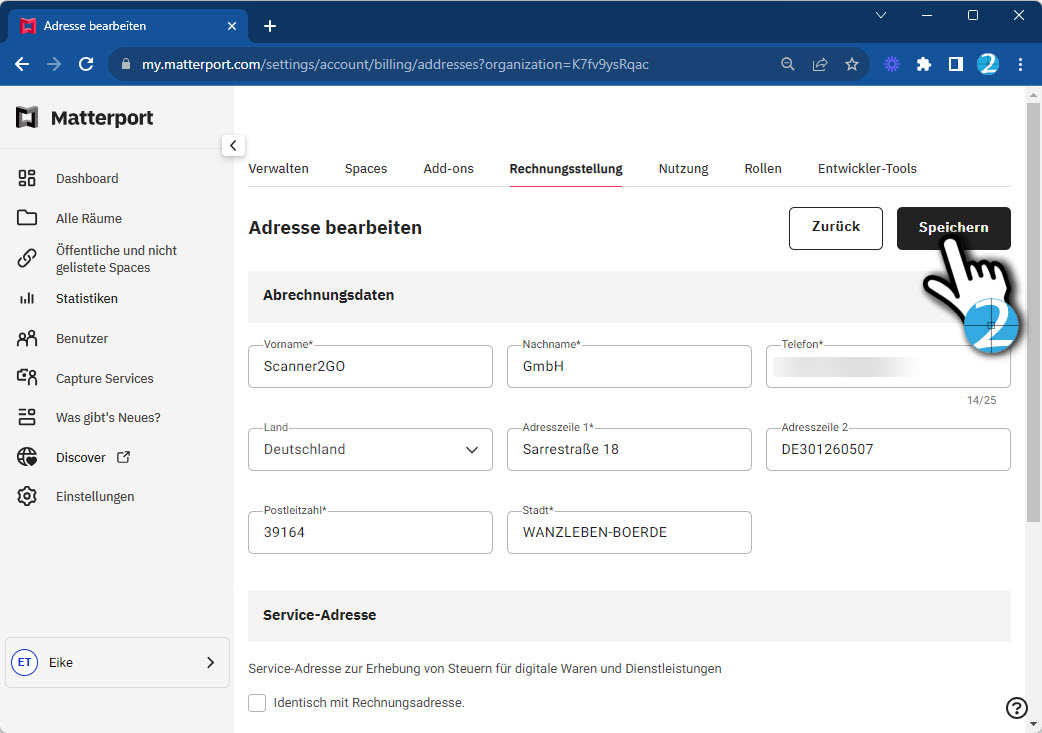Click the Adresszeile 1 field
This screenshot has height=733, width=1042.
click(x=629, y=449)
